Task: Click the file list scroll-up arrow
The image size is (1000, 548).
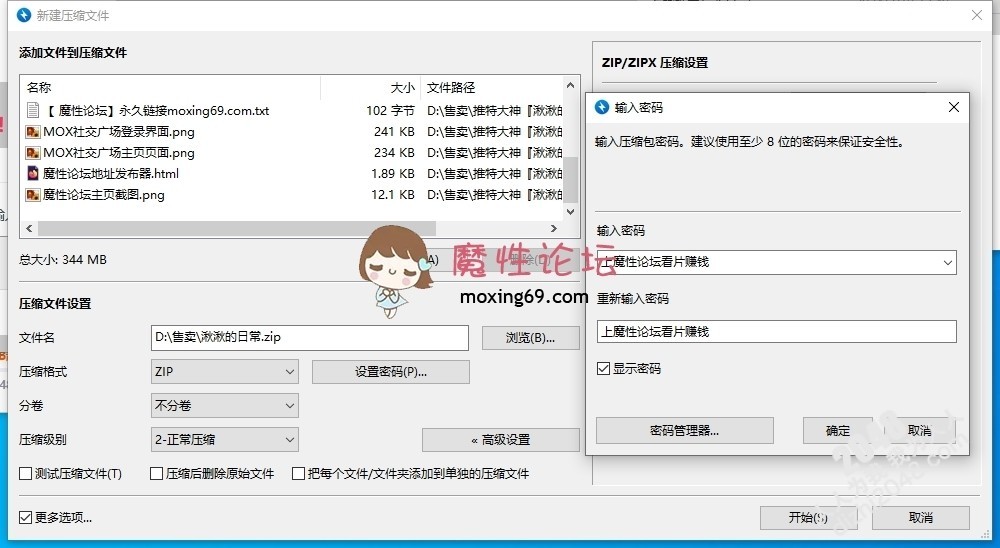Action: [x=571, y=85]
